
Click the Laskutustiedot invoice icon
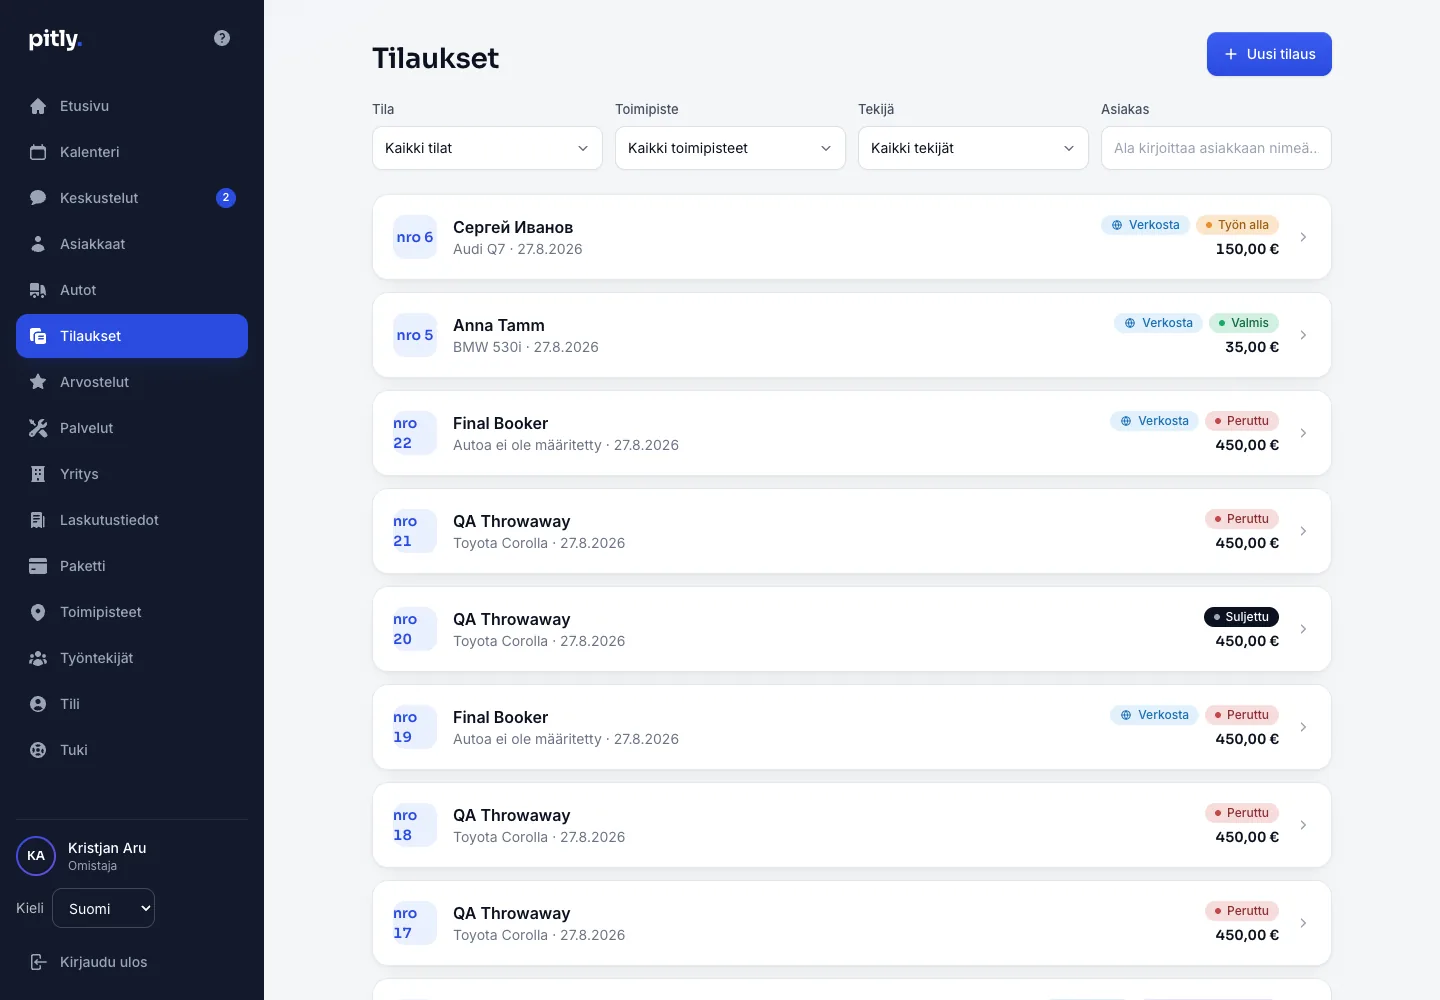(x=38, y=520)
